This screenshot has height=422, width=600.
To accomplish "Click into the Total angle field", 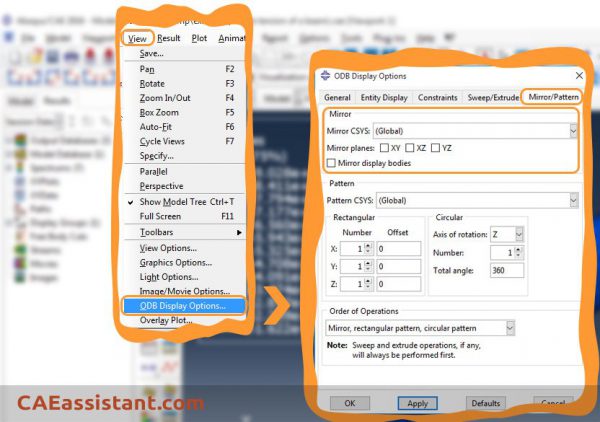I will (507, 270).
